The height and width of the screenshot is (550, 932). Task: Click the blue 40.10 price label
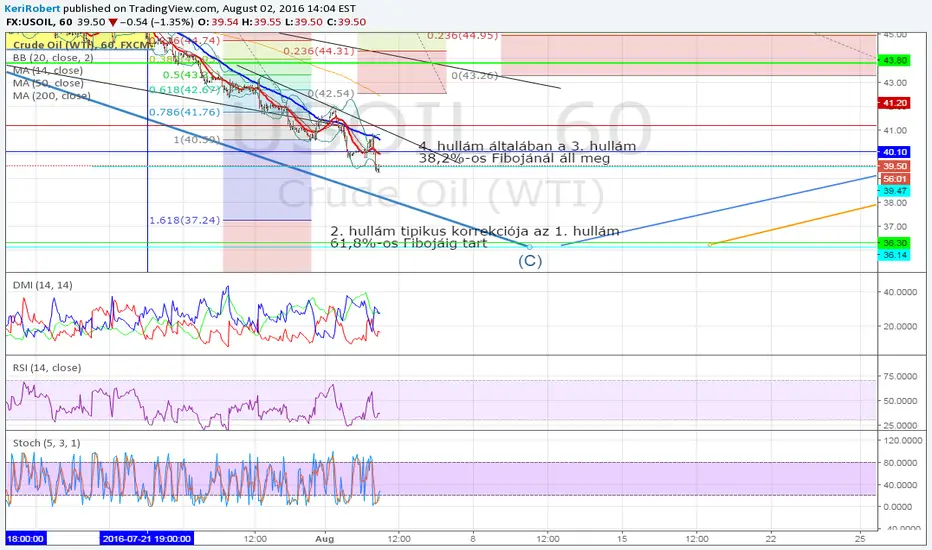(x=894, y=152)
